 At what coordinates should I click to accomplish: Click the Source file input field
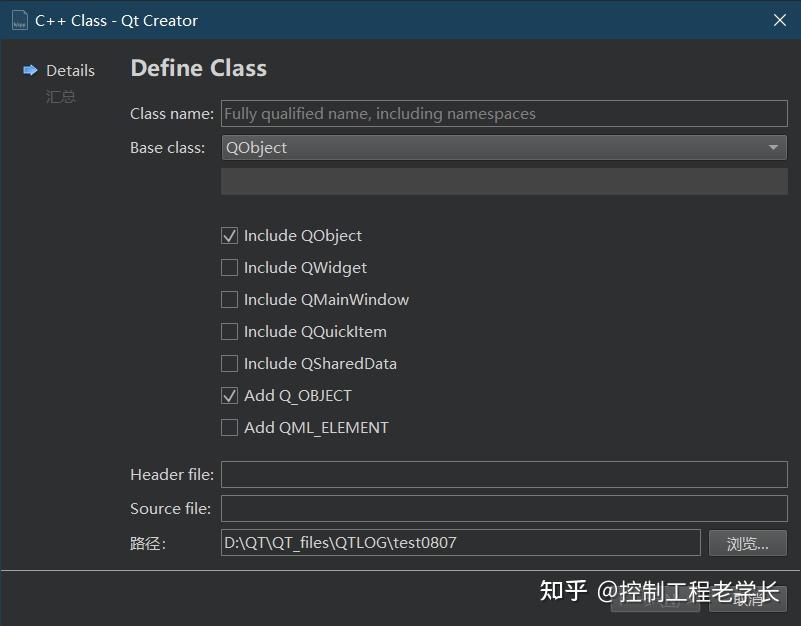pos(503,508)
